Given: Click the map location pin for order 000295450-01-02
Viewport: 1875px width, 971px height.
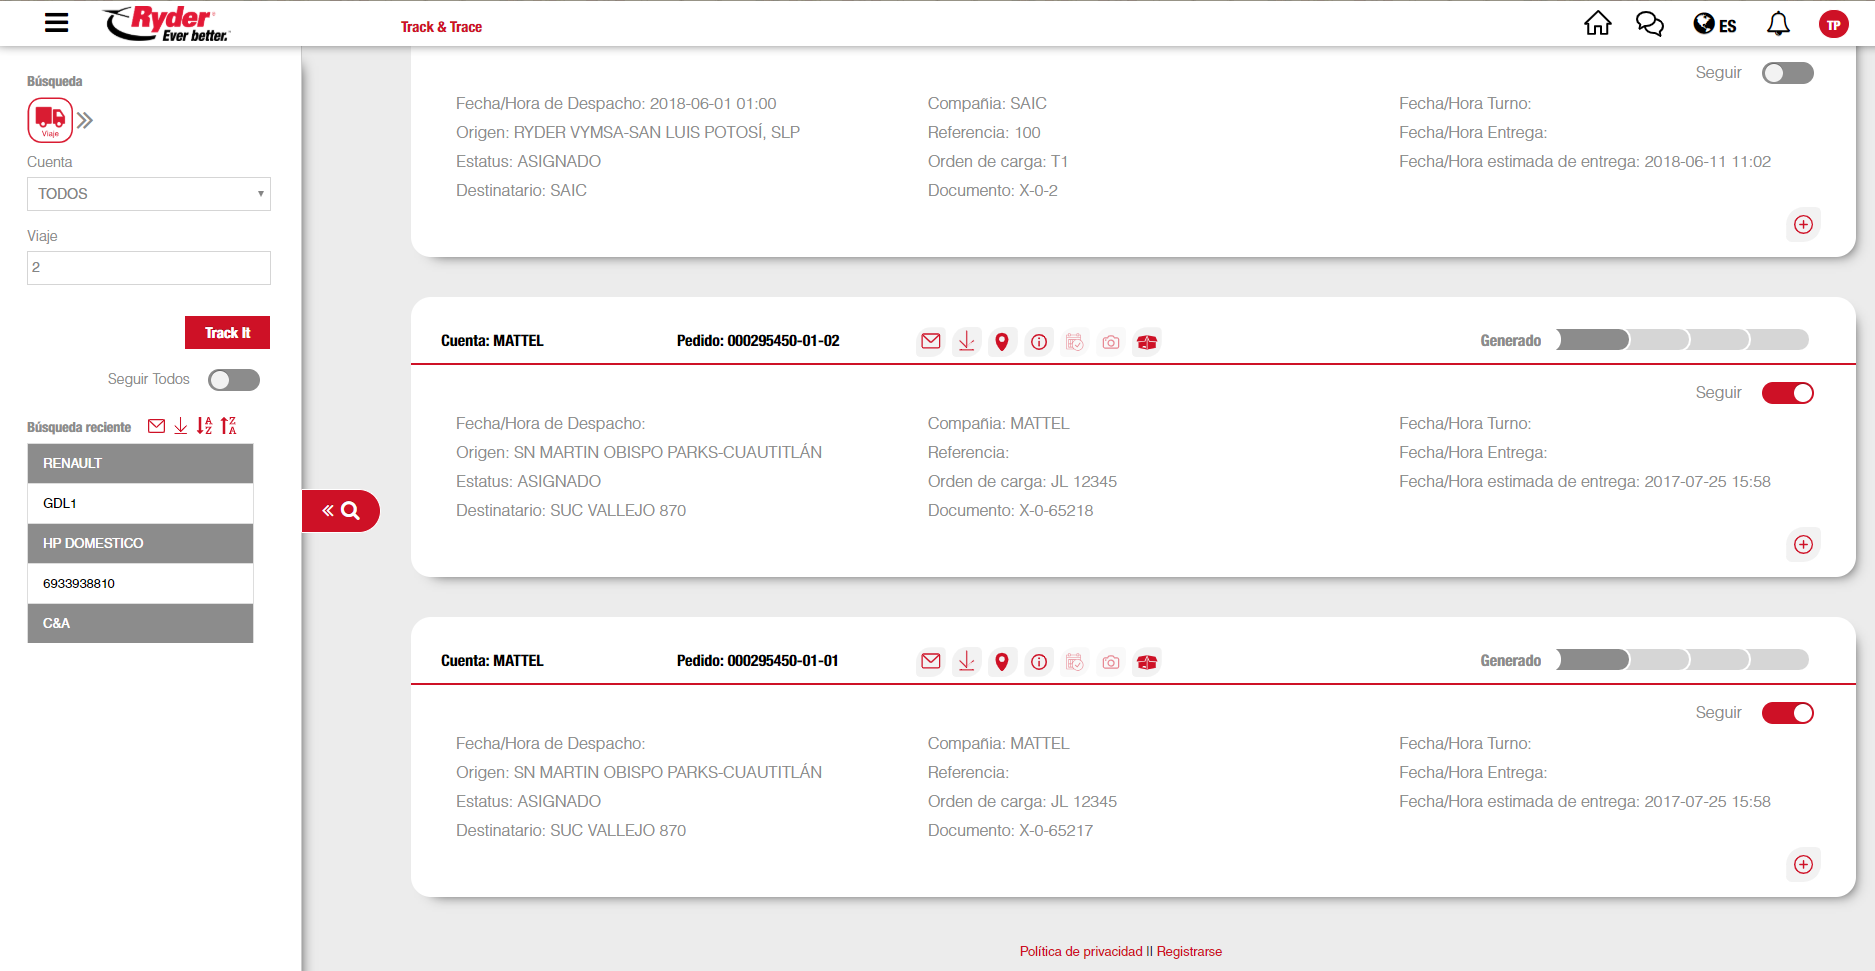Looking at the screenshot, I should pyautogui.click(x=1002, y=342).
